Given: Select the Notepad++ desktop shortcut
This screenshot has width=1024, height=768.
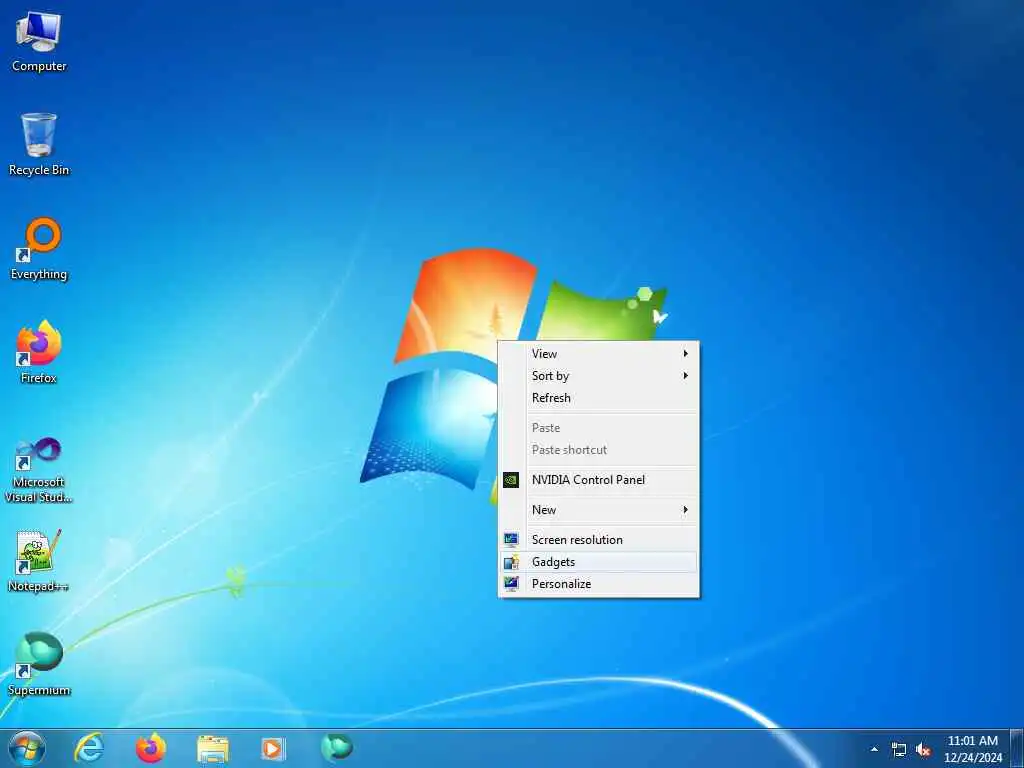Looking at the screenshot, I should [x=39, y=561].
